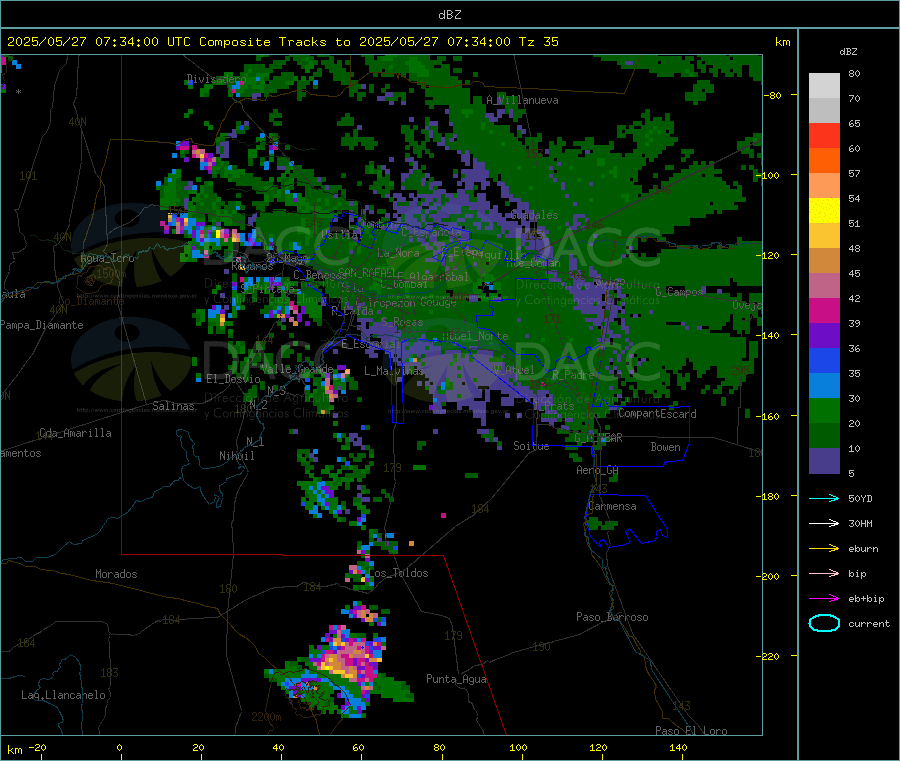The image size is (900, 761).
Task: Click the 'Soitue' map label
Action: click(532, 446)
